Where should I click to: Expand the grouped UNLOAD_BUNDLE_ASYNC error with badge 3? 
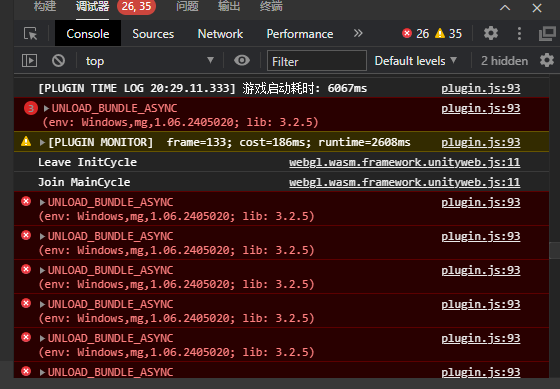coord(46,108)
